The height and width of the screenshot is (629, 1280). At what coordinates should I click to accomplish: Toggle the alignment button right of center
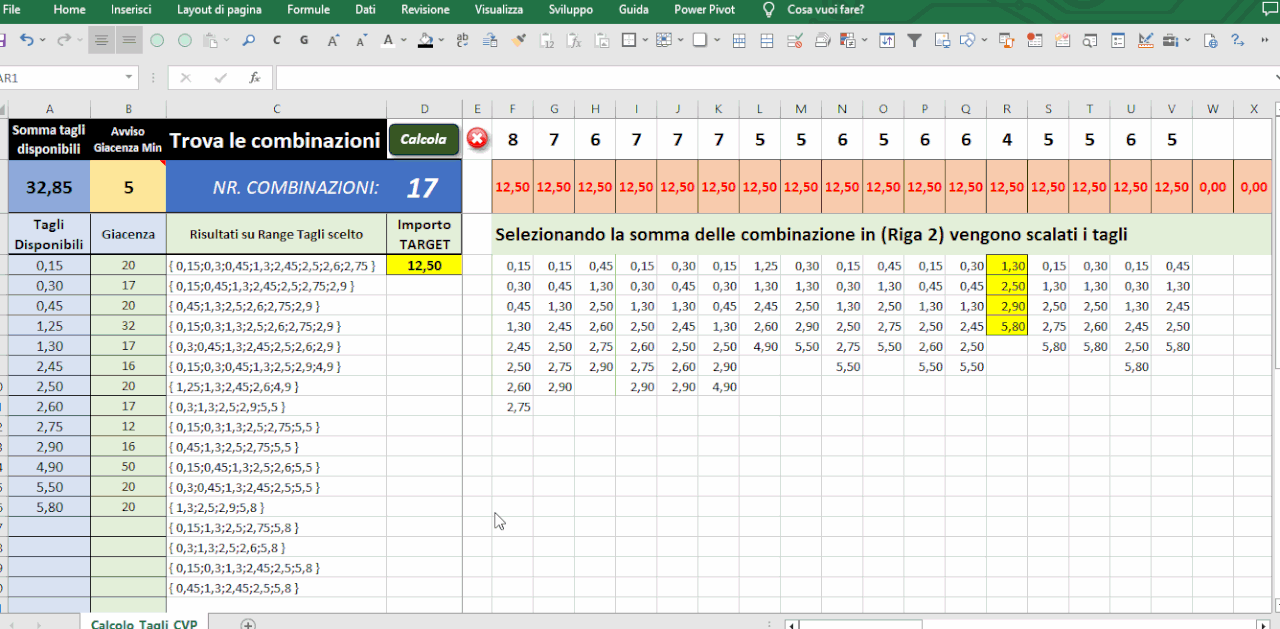tap(129, 40)
